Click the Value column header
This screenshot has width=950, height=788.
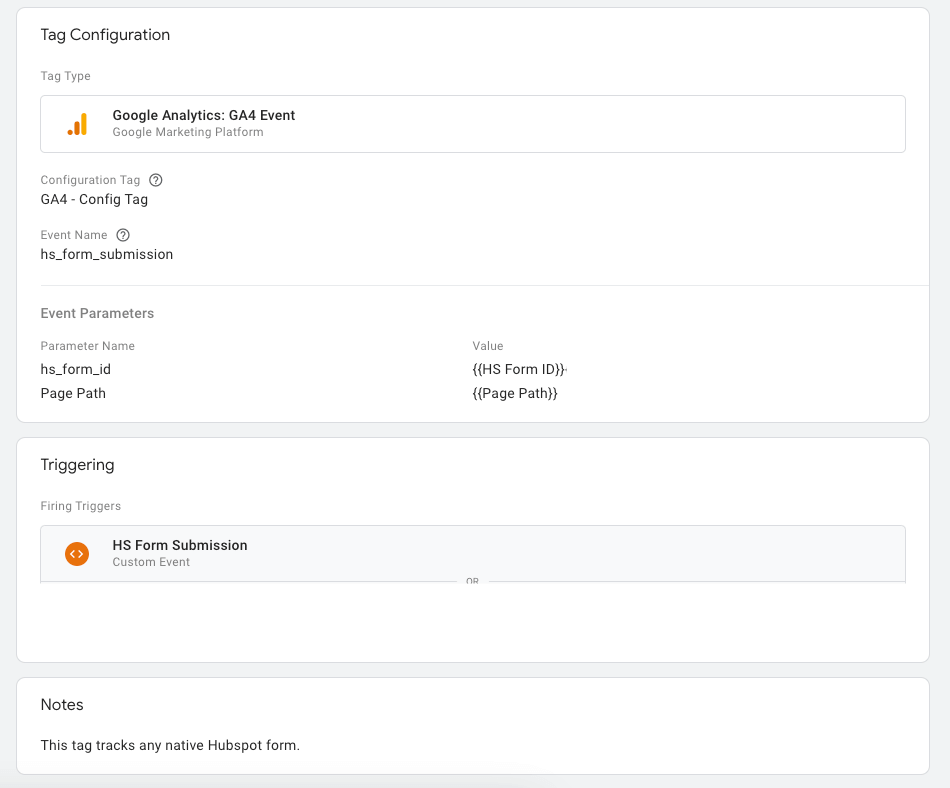tap(488, 346)
